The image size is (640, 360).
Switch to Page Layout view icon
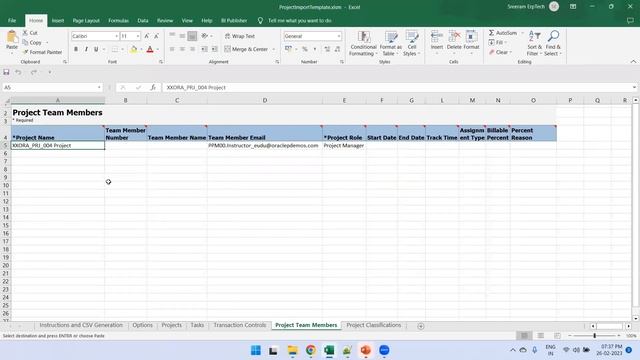tap(540, 336)
